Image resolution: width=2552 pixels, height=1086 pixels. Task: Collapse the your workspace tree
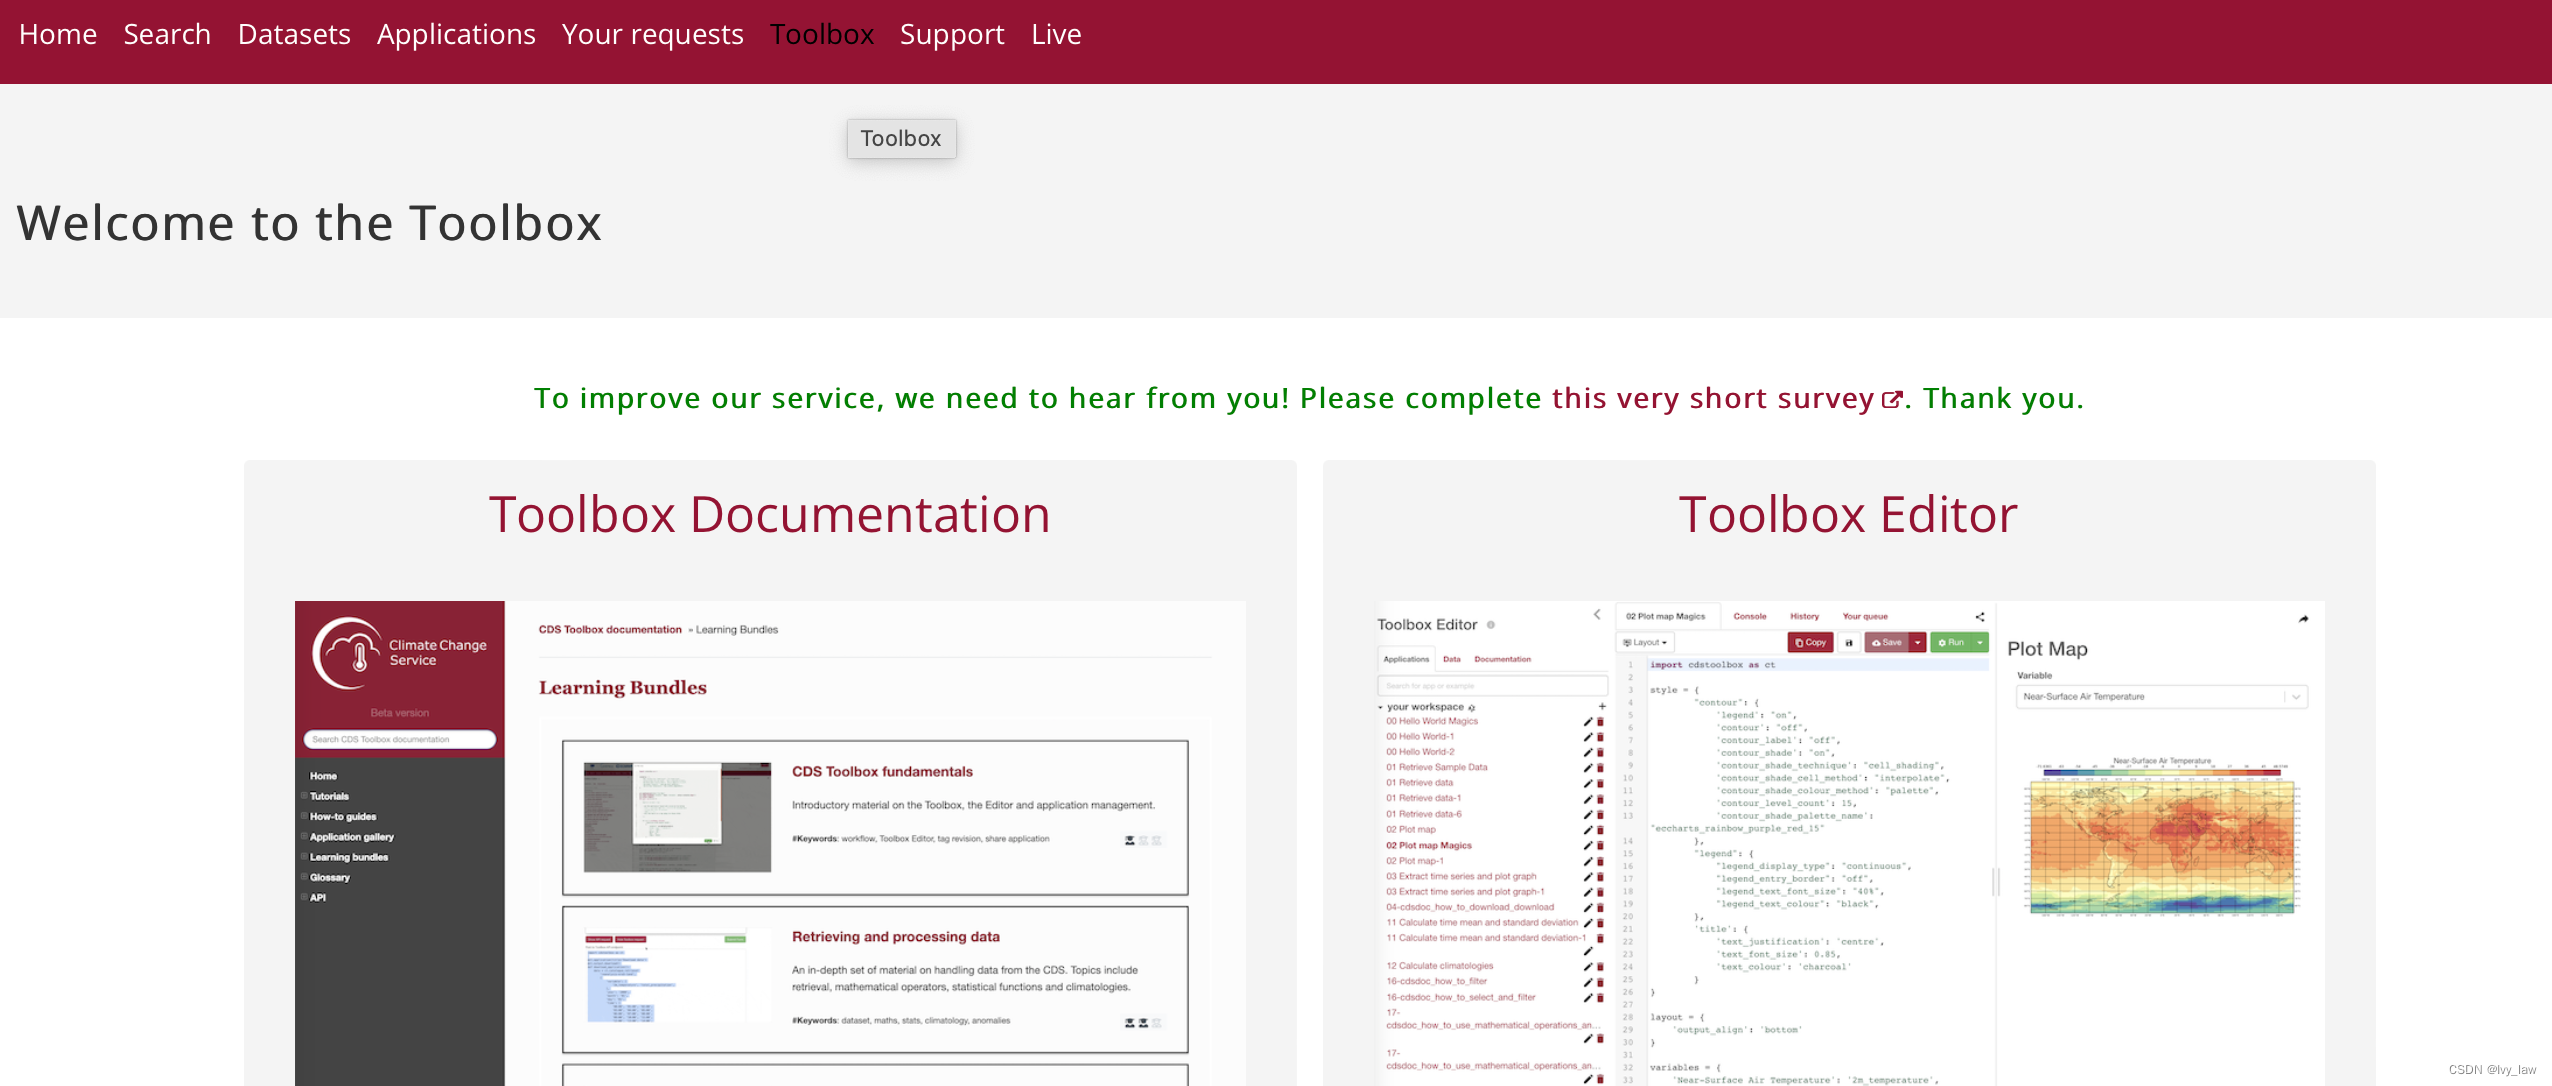pos(1381,707)
